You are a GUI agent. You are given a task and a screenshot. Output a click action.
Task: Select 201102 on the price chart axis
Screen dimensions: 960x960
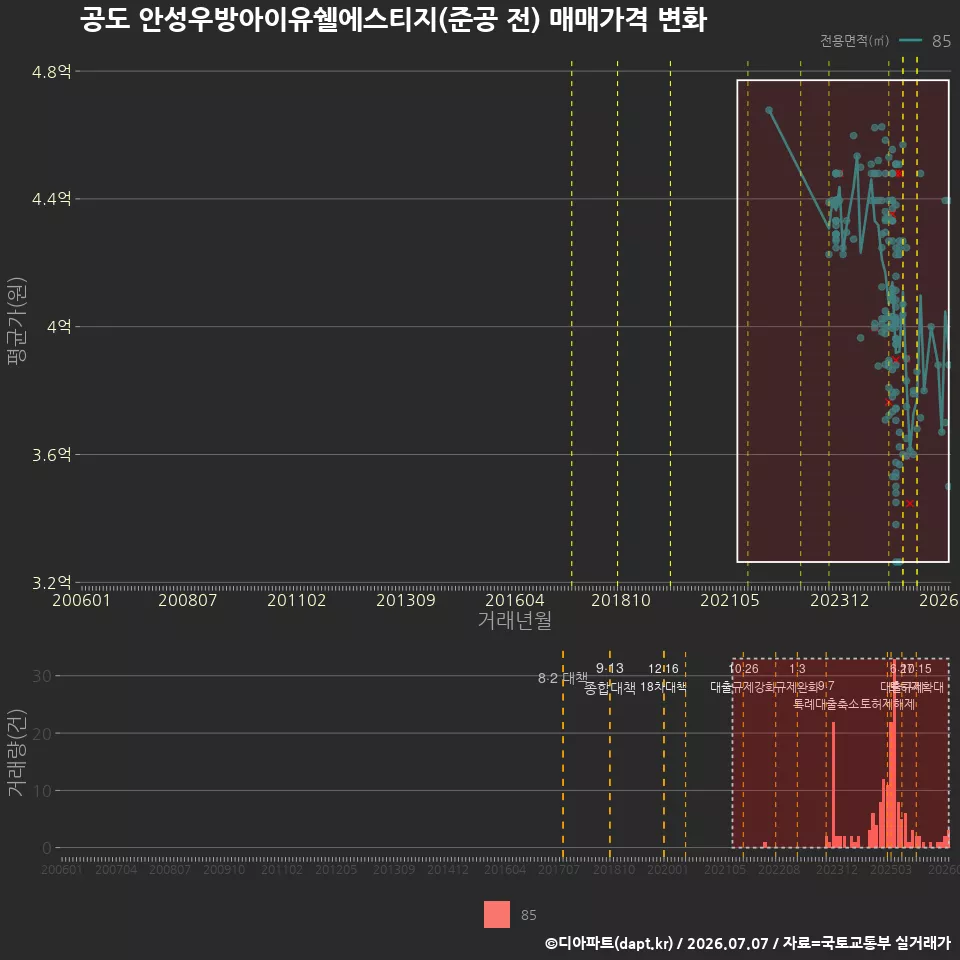(x=296, y=600)
